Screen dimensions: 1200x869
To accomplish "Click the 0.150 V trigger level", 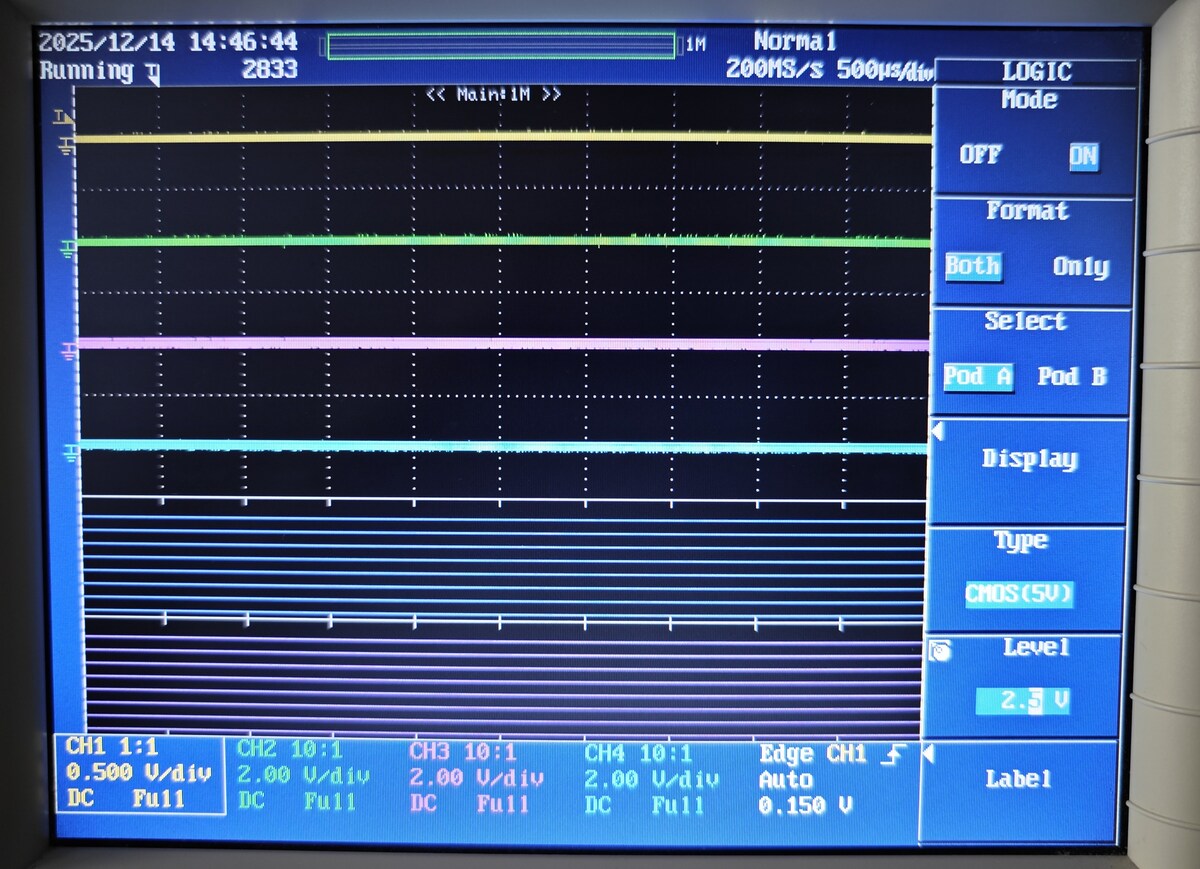I will coord(806,805).
